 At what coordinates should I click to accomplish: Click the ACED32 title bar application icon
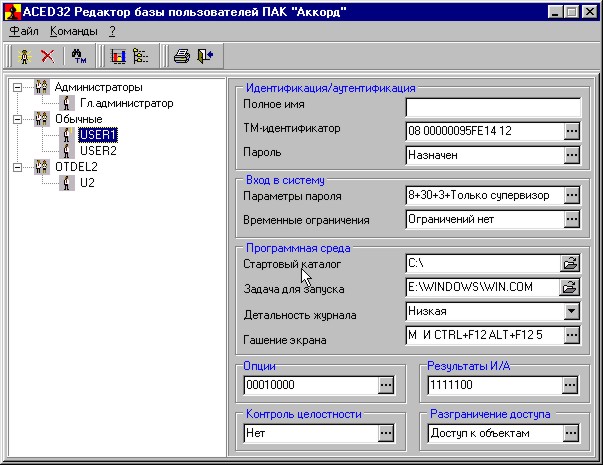pyautogui.click(x=12, y=12)
